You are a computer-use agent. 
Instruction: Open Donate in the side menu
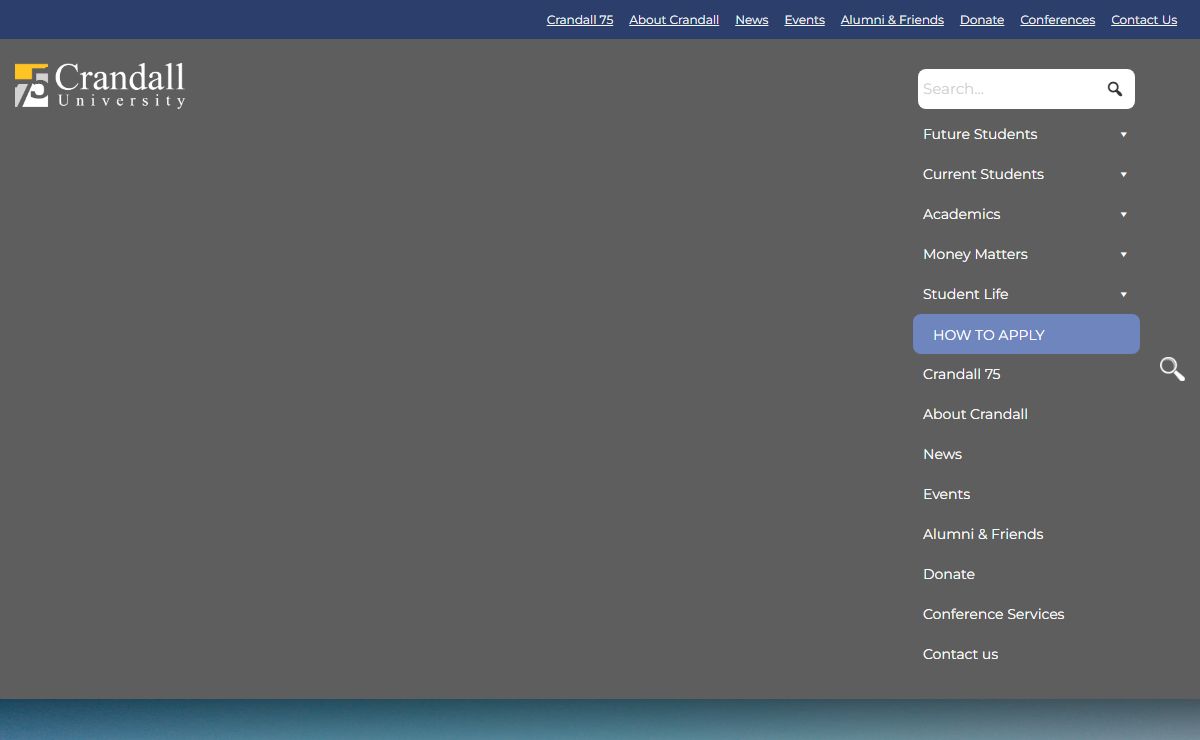tap(948, 574)
